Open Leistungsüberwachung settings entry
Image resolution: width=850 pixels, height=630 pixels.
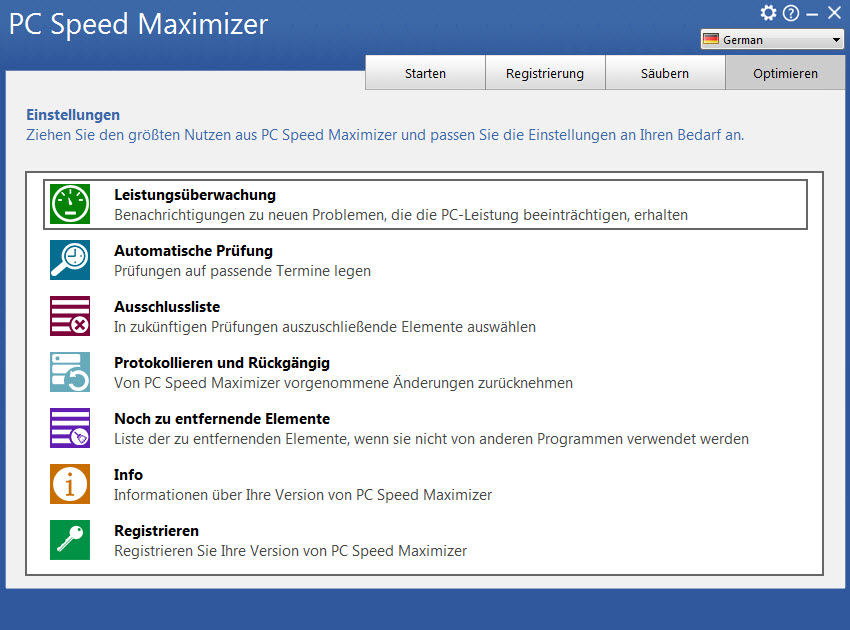[x=426, y=204]
